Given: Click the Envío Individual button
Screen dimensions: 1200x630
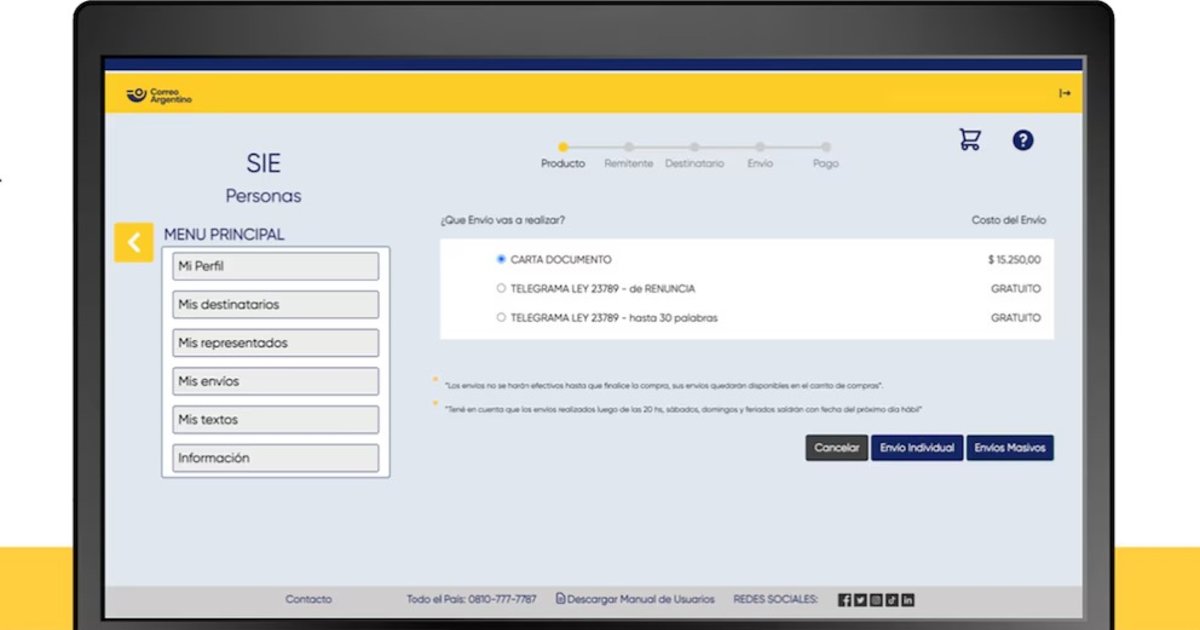Looking at the screenshot, I should [916, 448].
